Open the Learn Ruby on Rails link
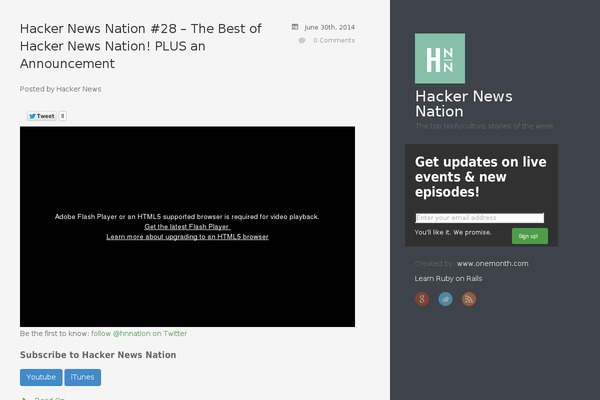 (x=448, y=279)
